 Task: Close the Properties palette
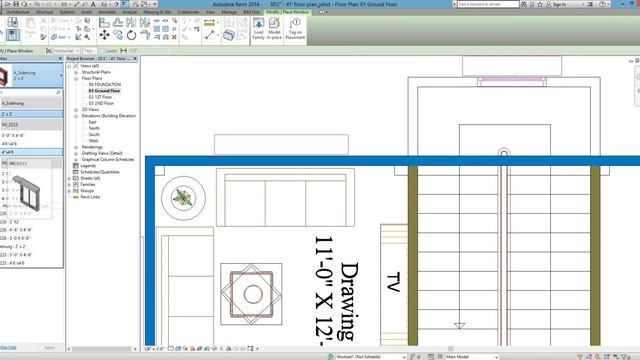pos(60,59)
